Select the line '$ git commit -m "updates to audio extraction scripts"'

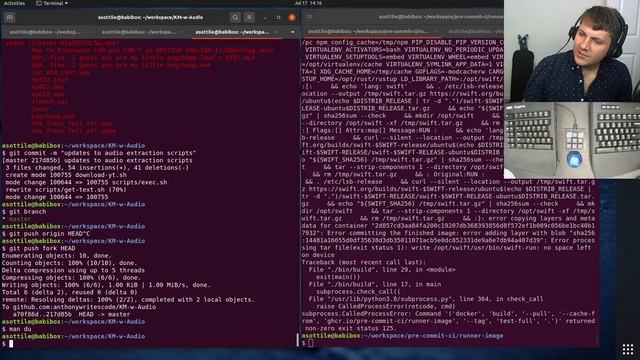[99, 153]
